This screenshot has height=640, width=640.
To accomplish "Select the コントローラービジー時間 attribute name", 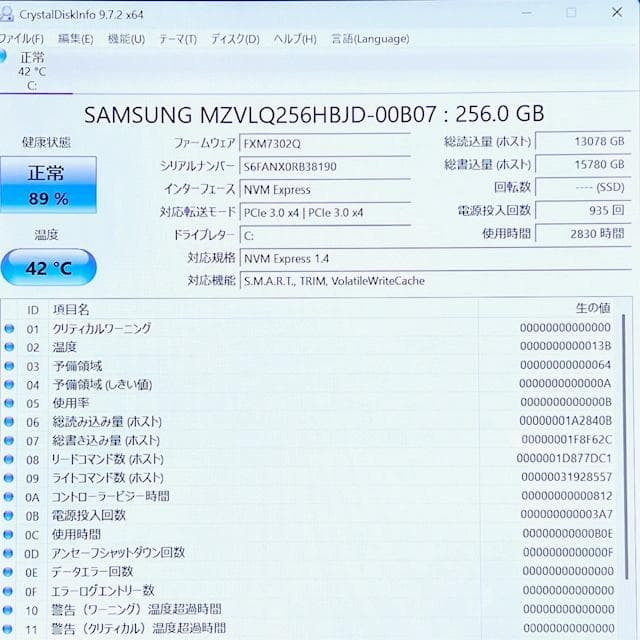I will coord(110,497).
